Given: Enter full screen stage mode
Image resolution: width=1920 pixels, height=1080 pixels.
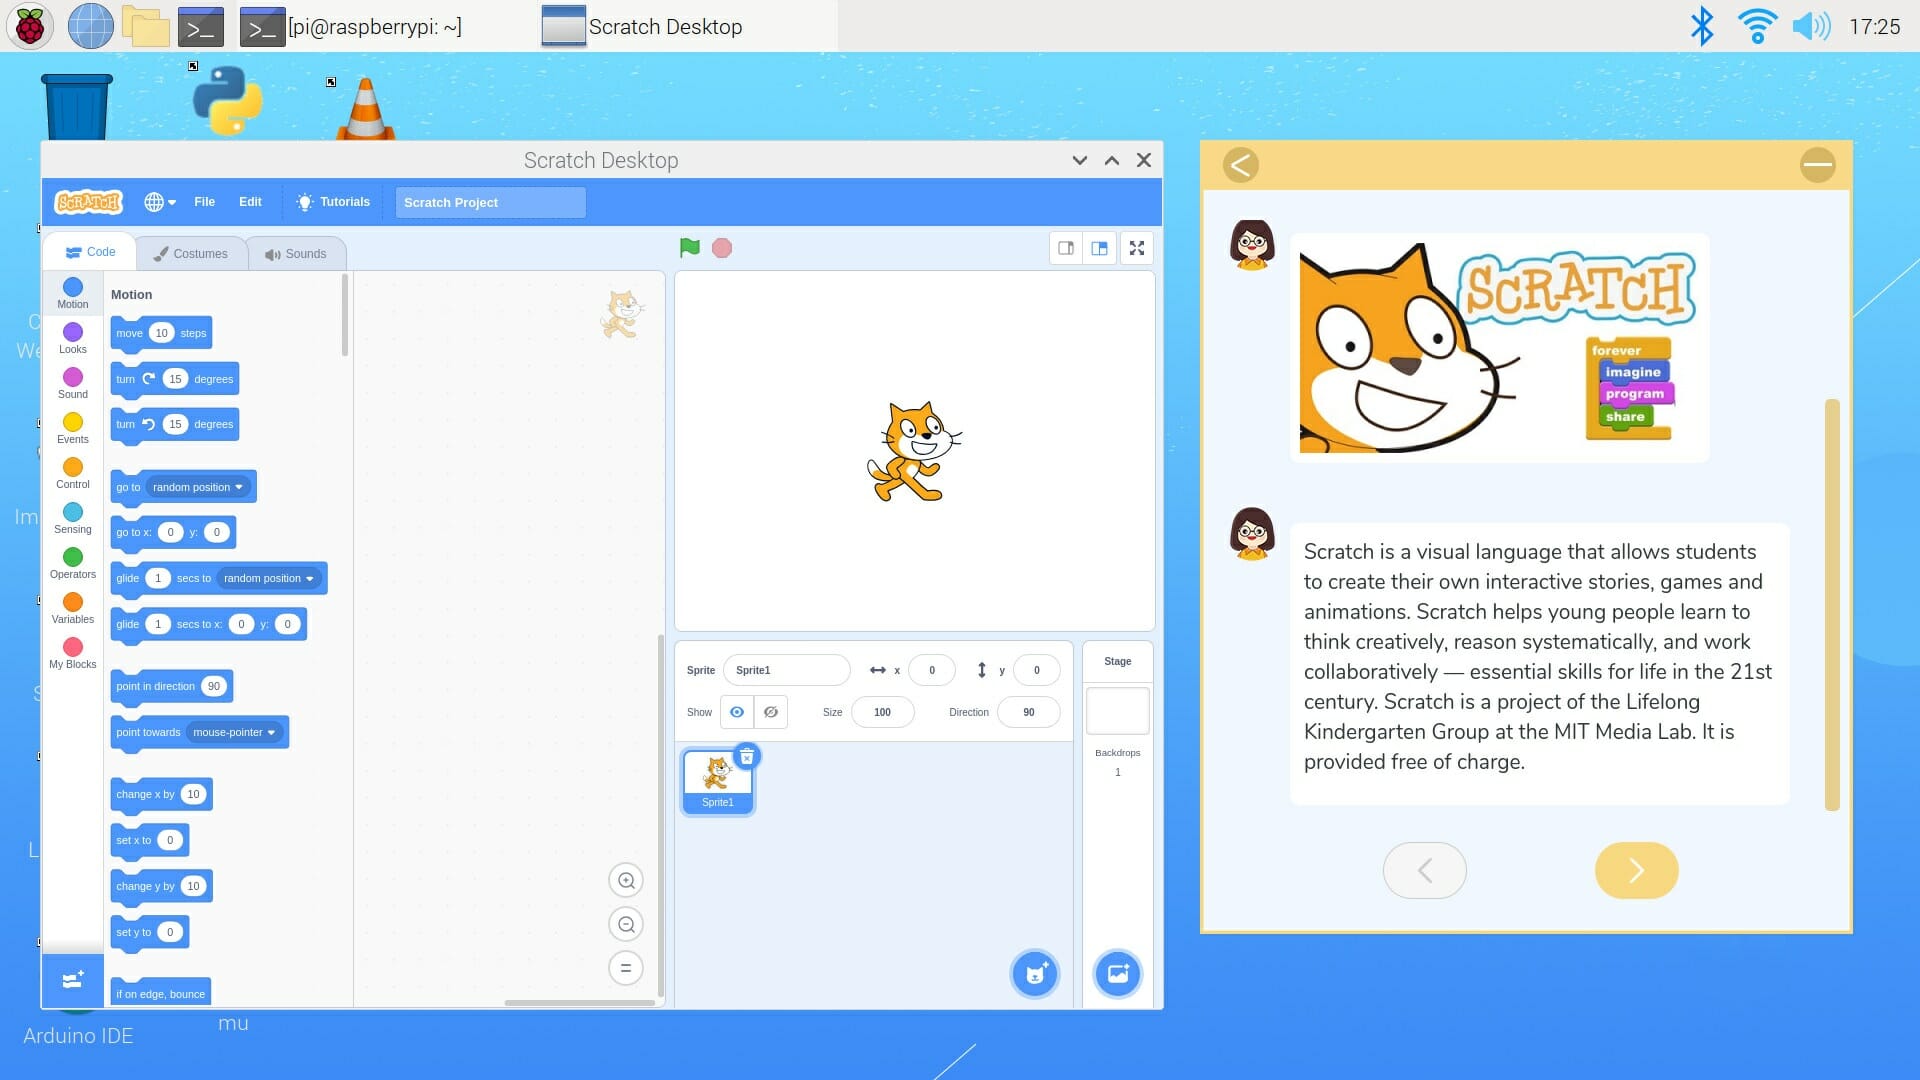Looking at the screenshot, I should pos(1137,248).
